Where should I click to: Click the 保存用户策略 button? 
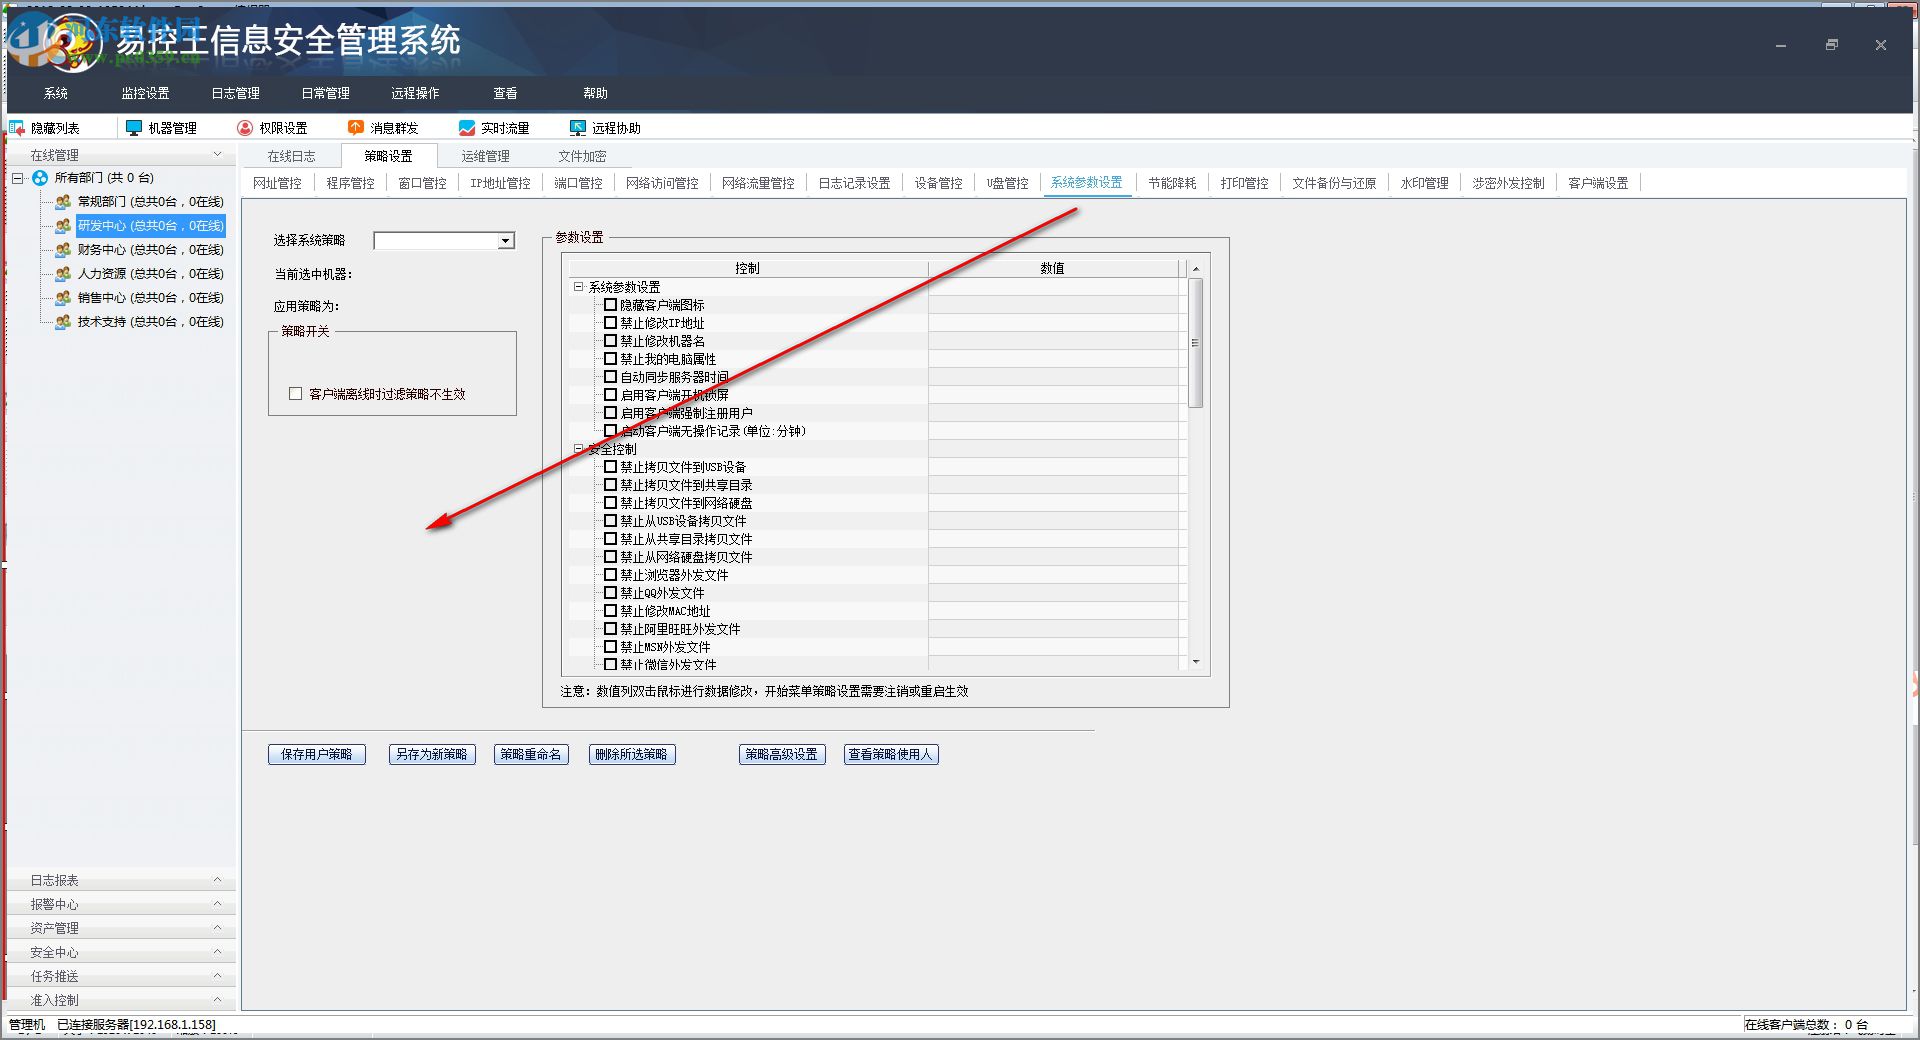click(317, 755)
